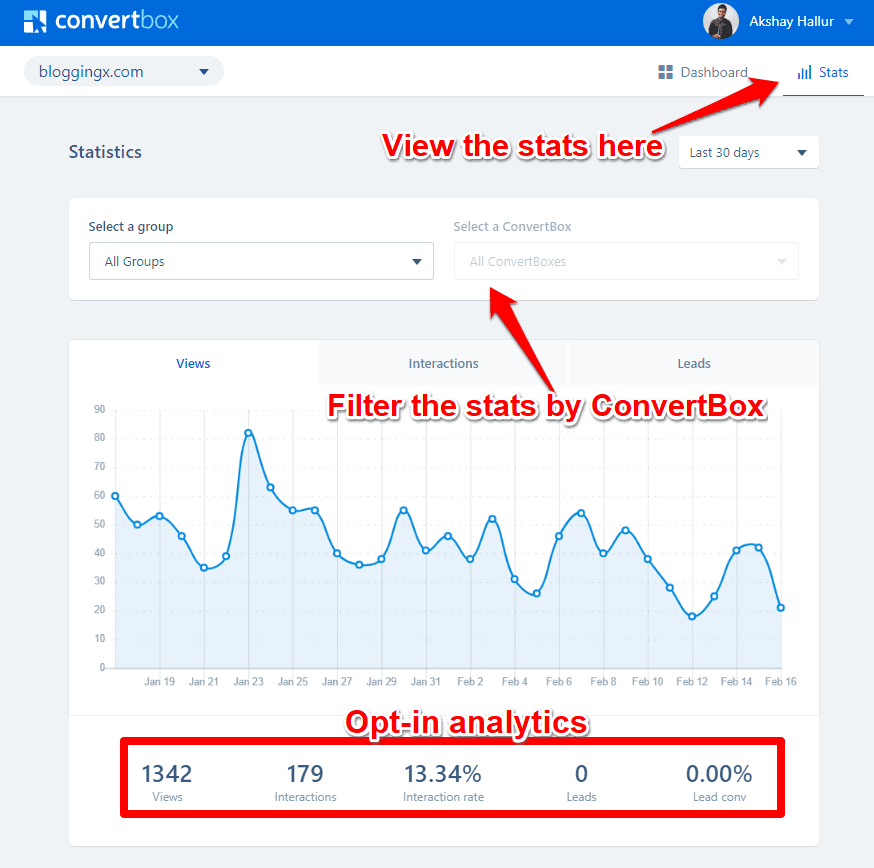This screenshot has height=868, width=874.
Task: Switch to the Interactions chart tab
Action: [x=443, y=363]
